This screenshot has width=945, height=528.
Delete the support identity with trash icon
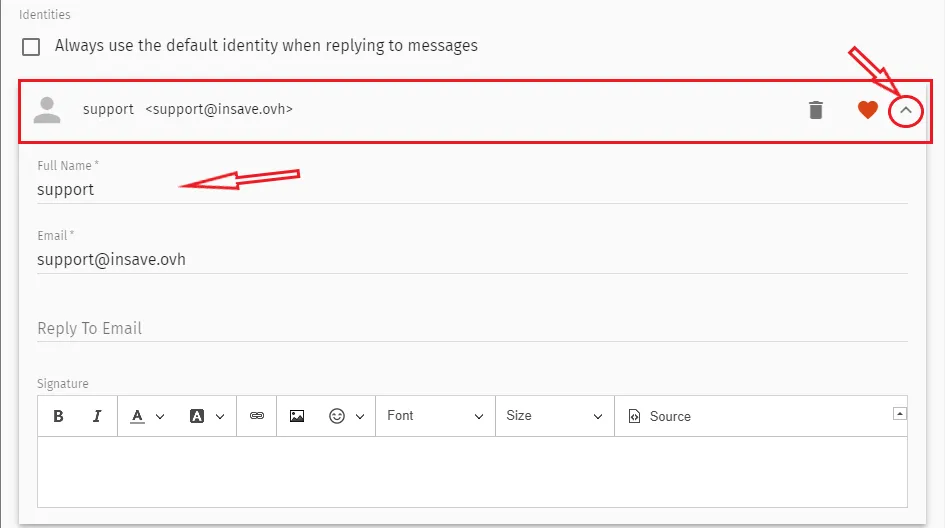point(815,110)
